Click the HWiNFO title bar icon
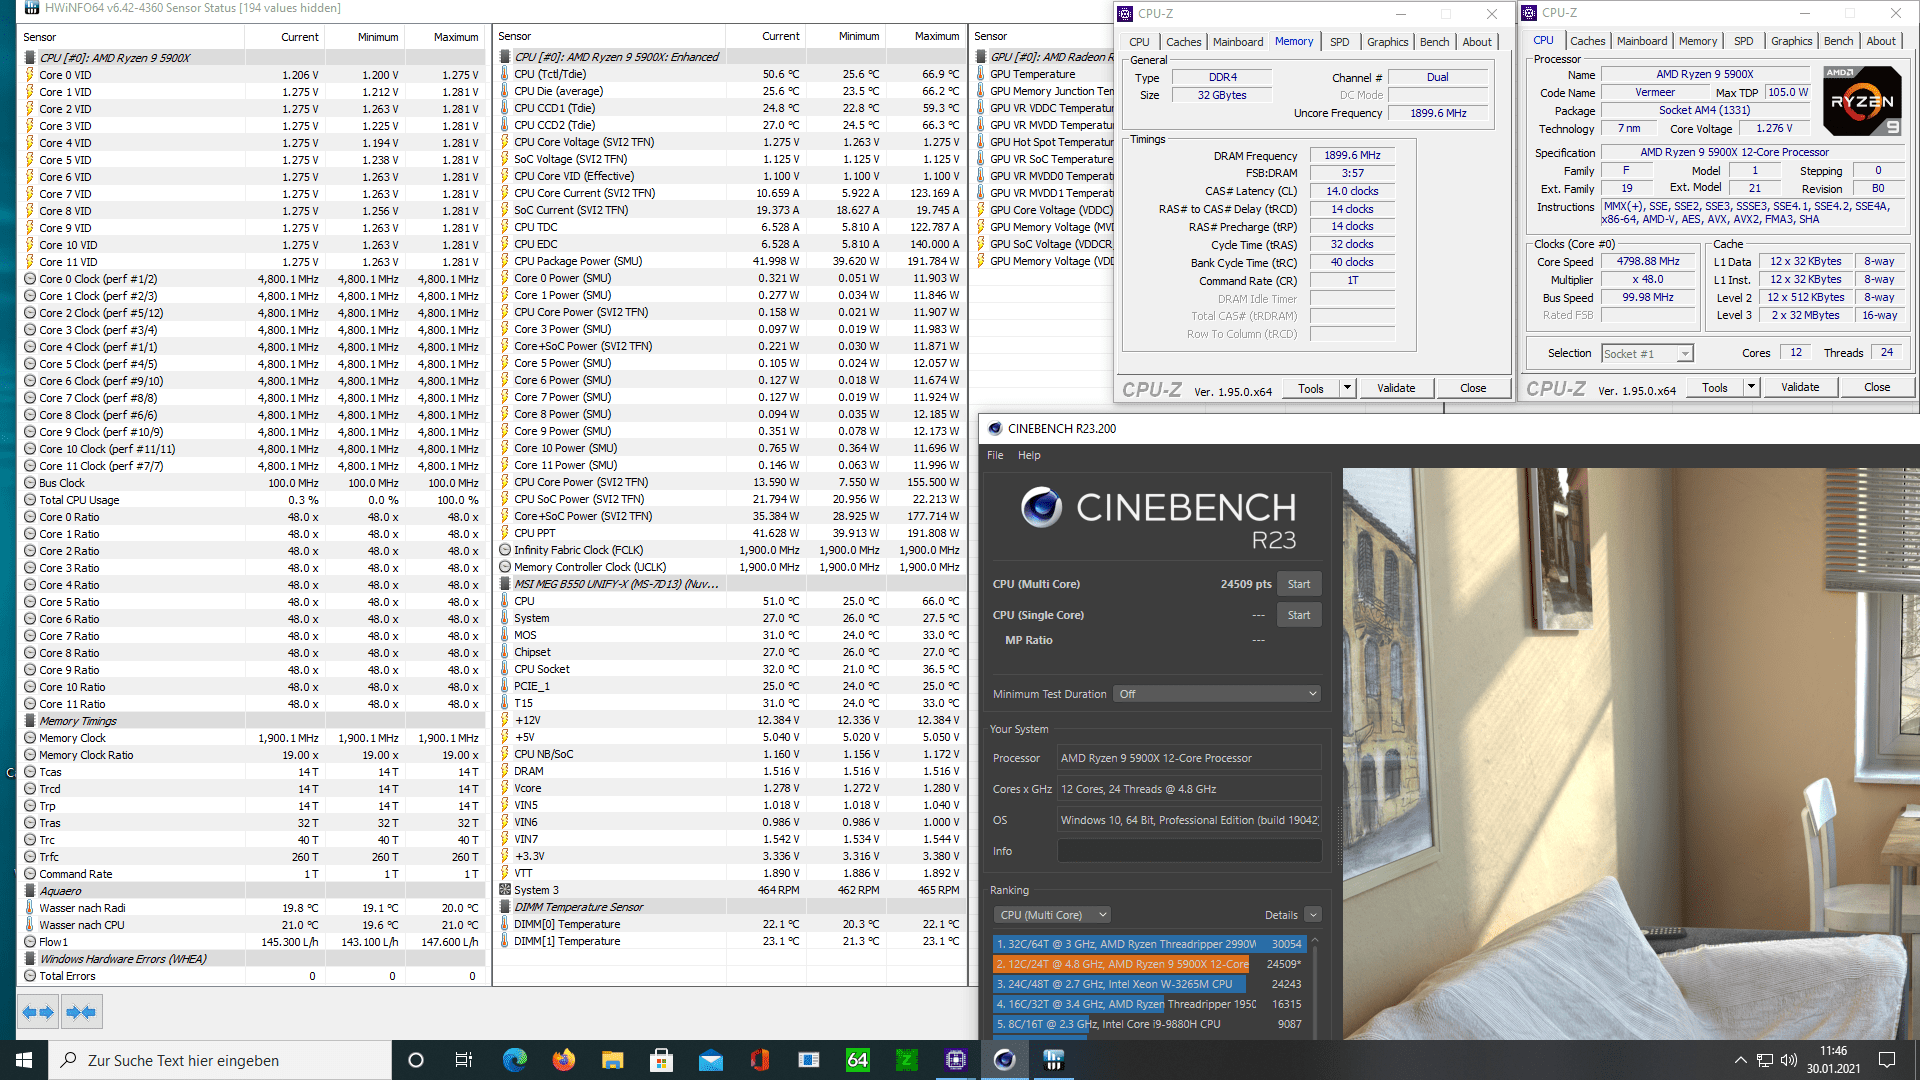The height and width of the screenshot is (1080, 1920). (32, 8)
